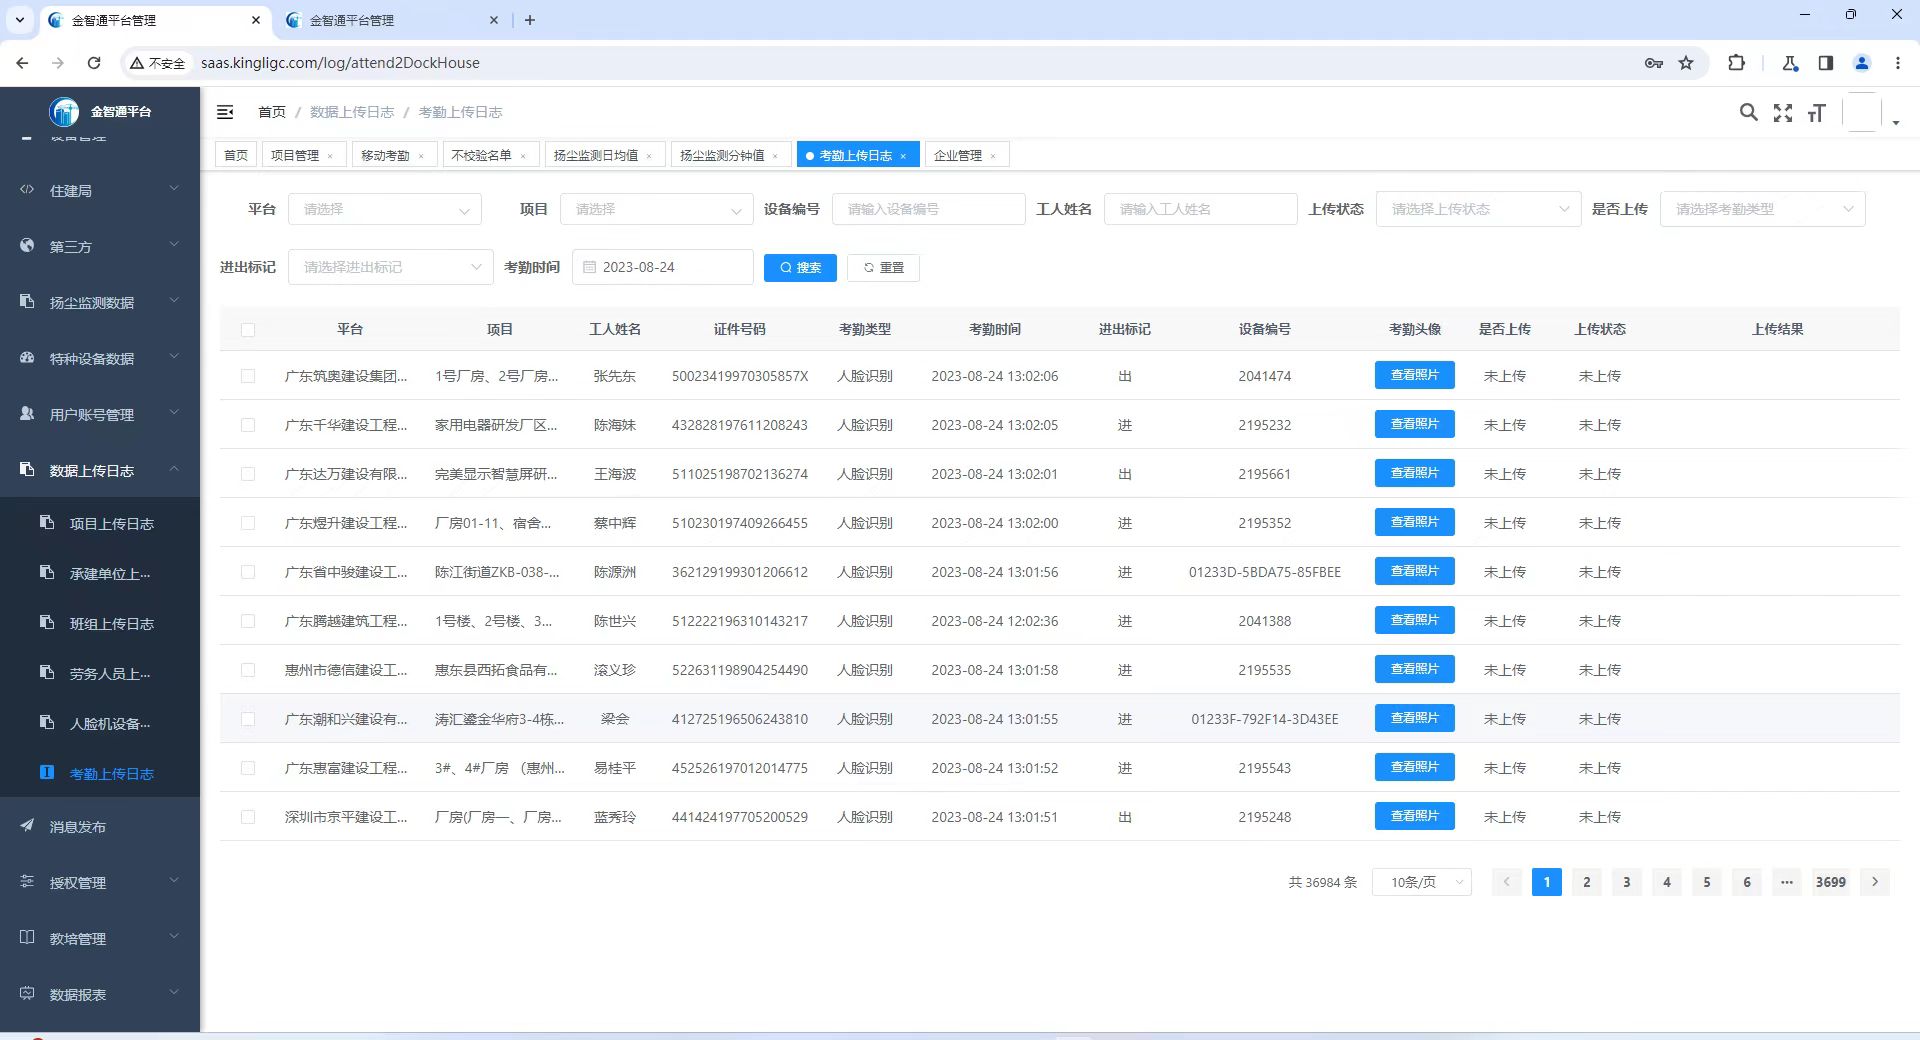Check the row for 蔡中辉
The image size is (1920, 1040).
point(248,523)
